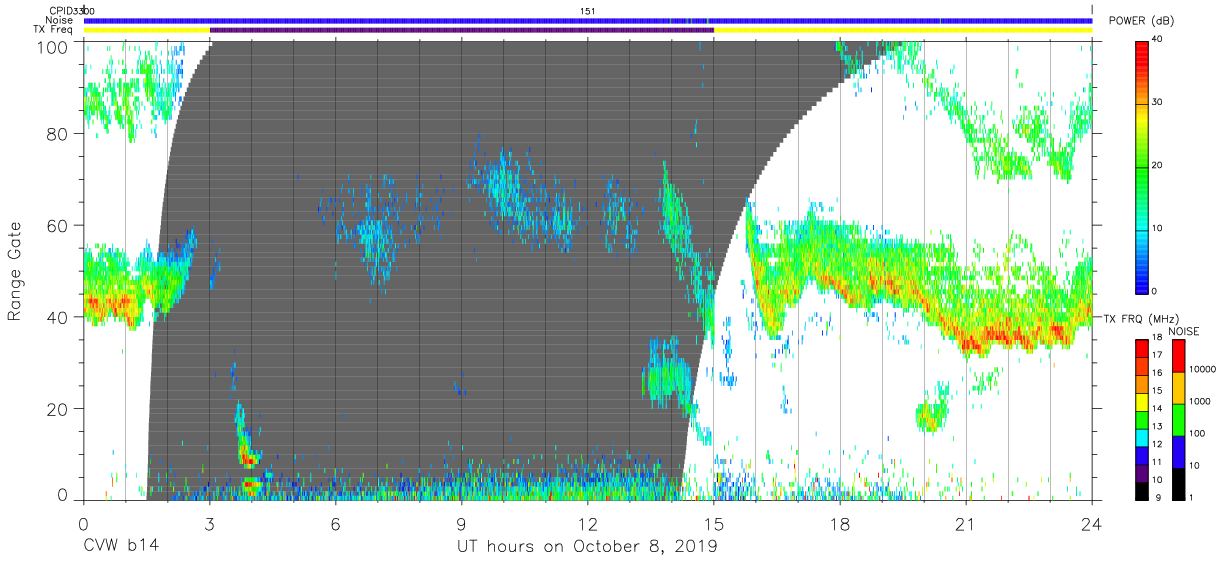The image size is (1228, 567).
Task: Click the 18 tick on UT hours axis
Action: 840,524
